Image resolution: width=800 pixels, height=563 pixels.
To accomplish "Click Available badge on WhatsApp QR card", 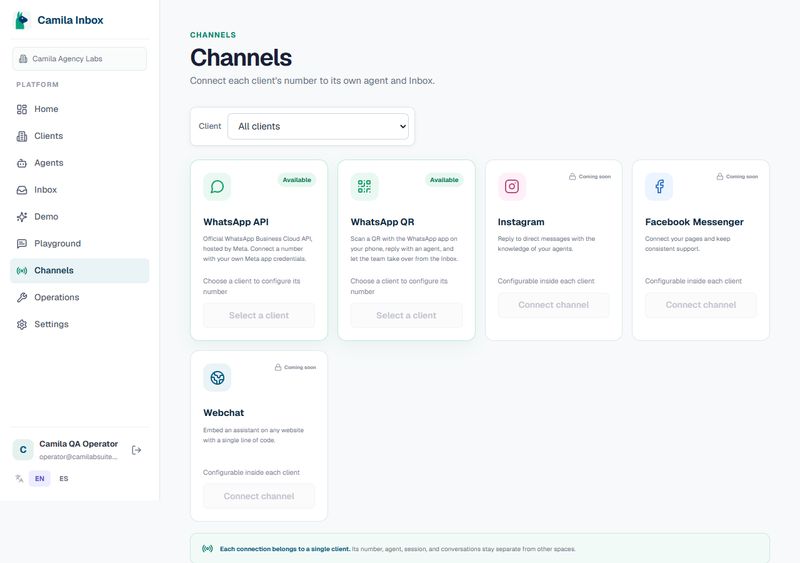I will pyautogui.click(x=444, y=180).
